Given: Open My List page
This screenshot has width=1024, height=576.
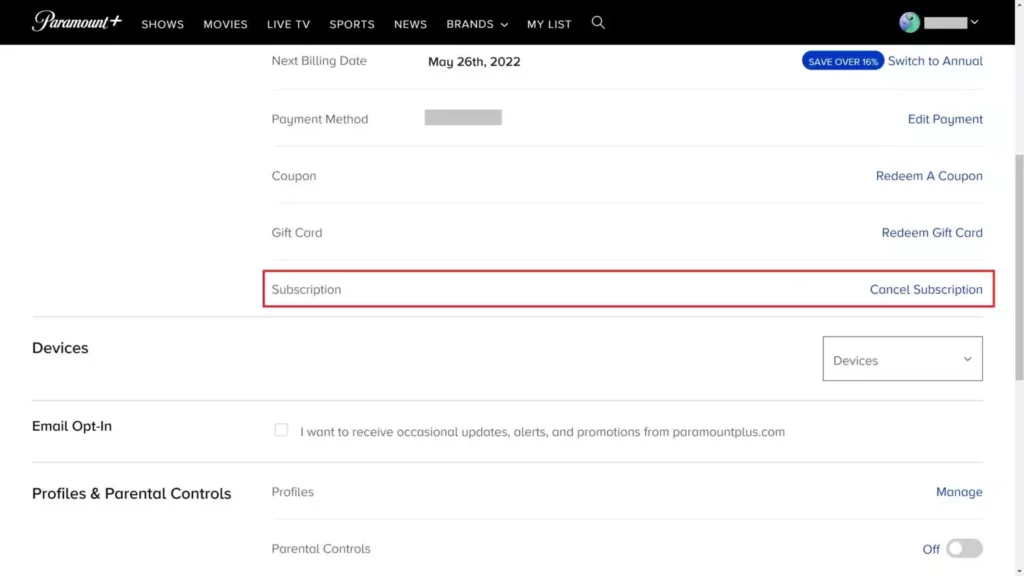Looking at the screenshot, I should click(x=549, y=24).
